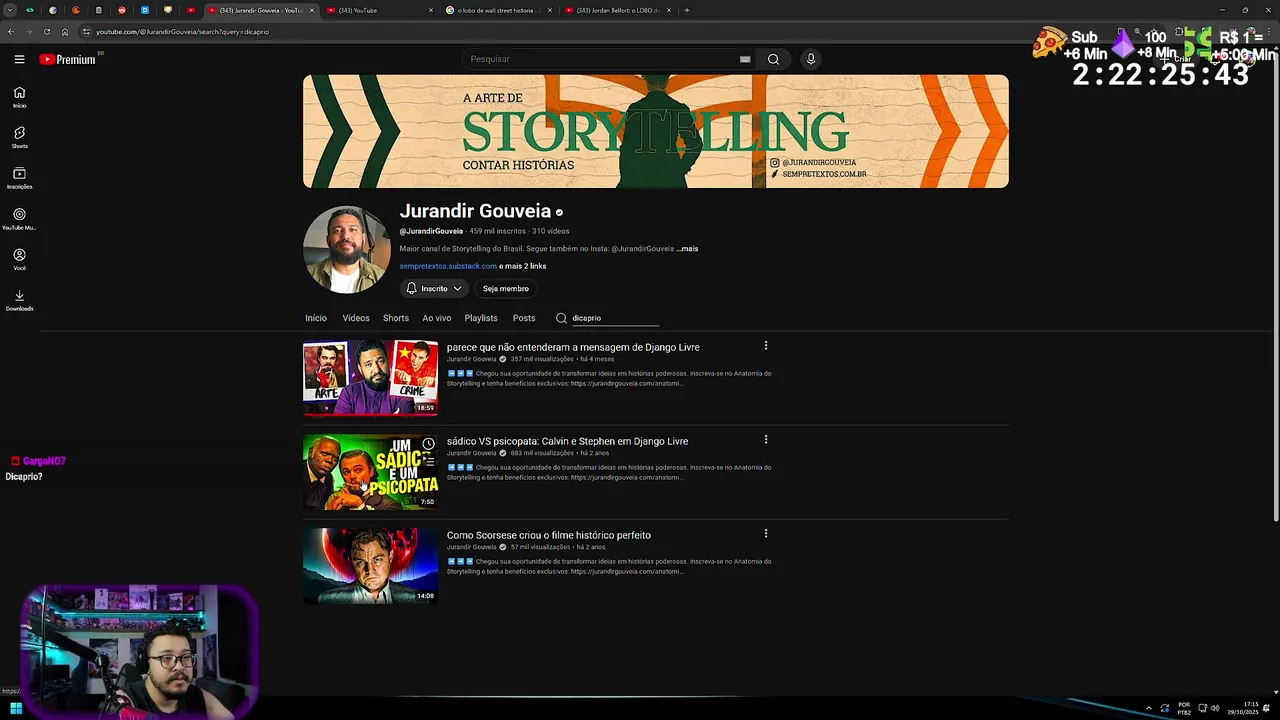Click the browser back arrow
Viewport: 1280px width, 720px height.
[x=10, y=32]
